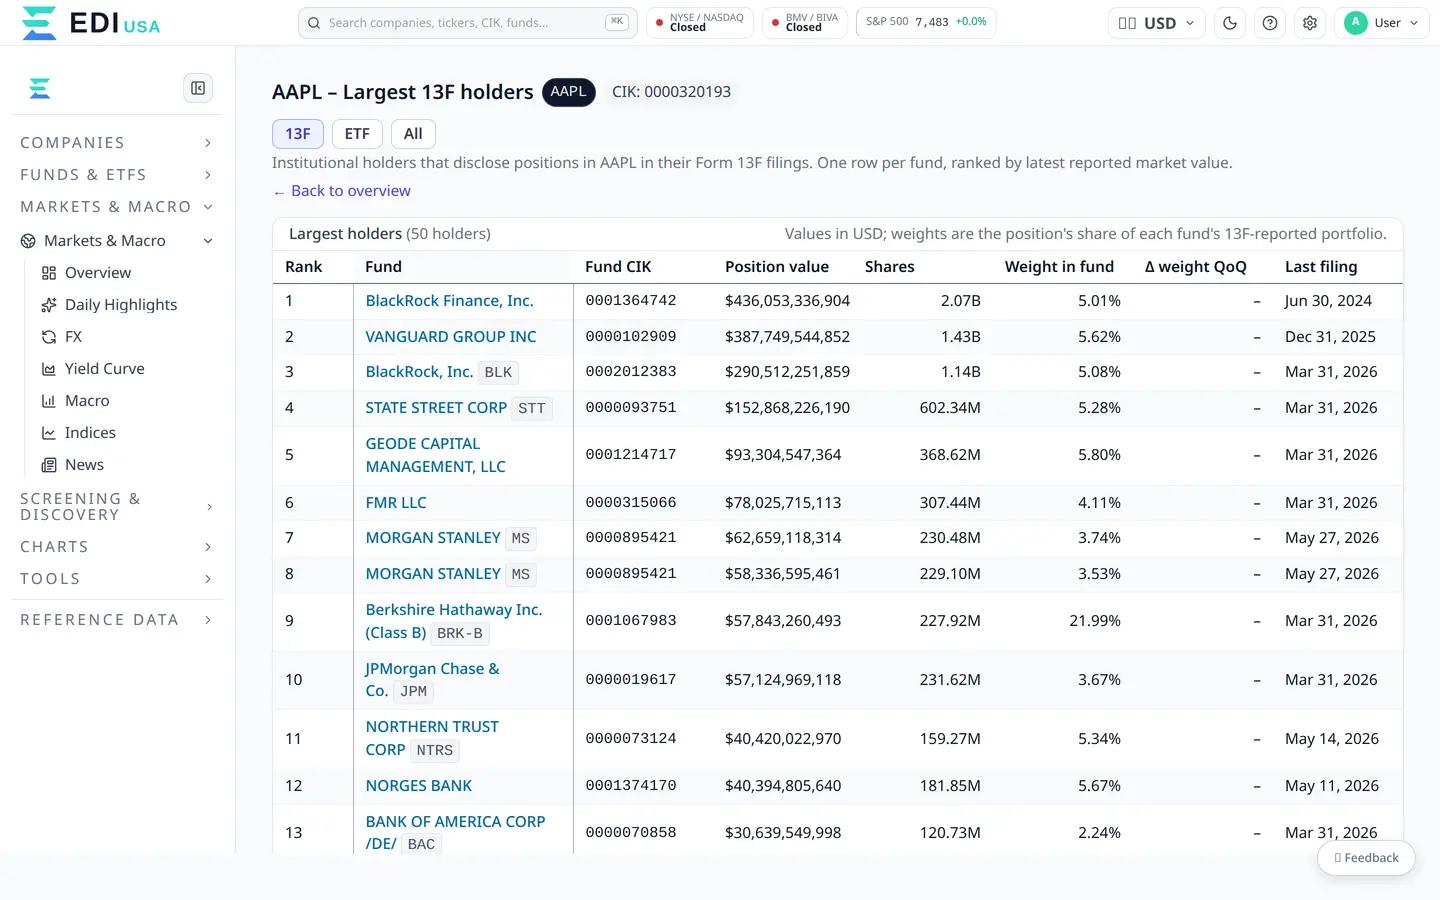Click the AAPL ticker badge
The width and height of the screenshot is (1440, 900).
click(568, 92)
